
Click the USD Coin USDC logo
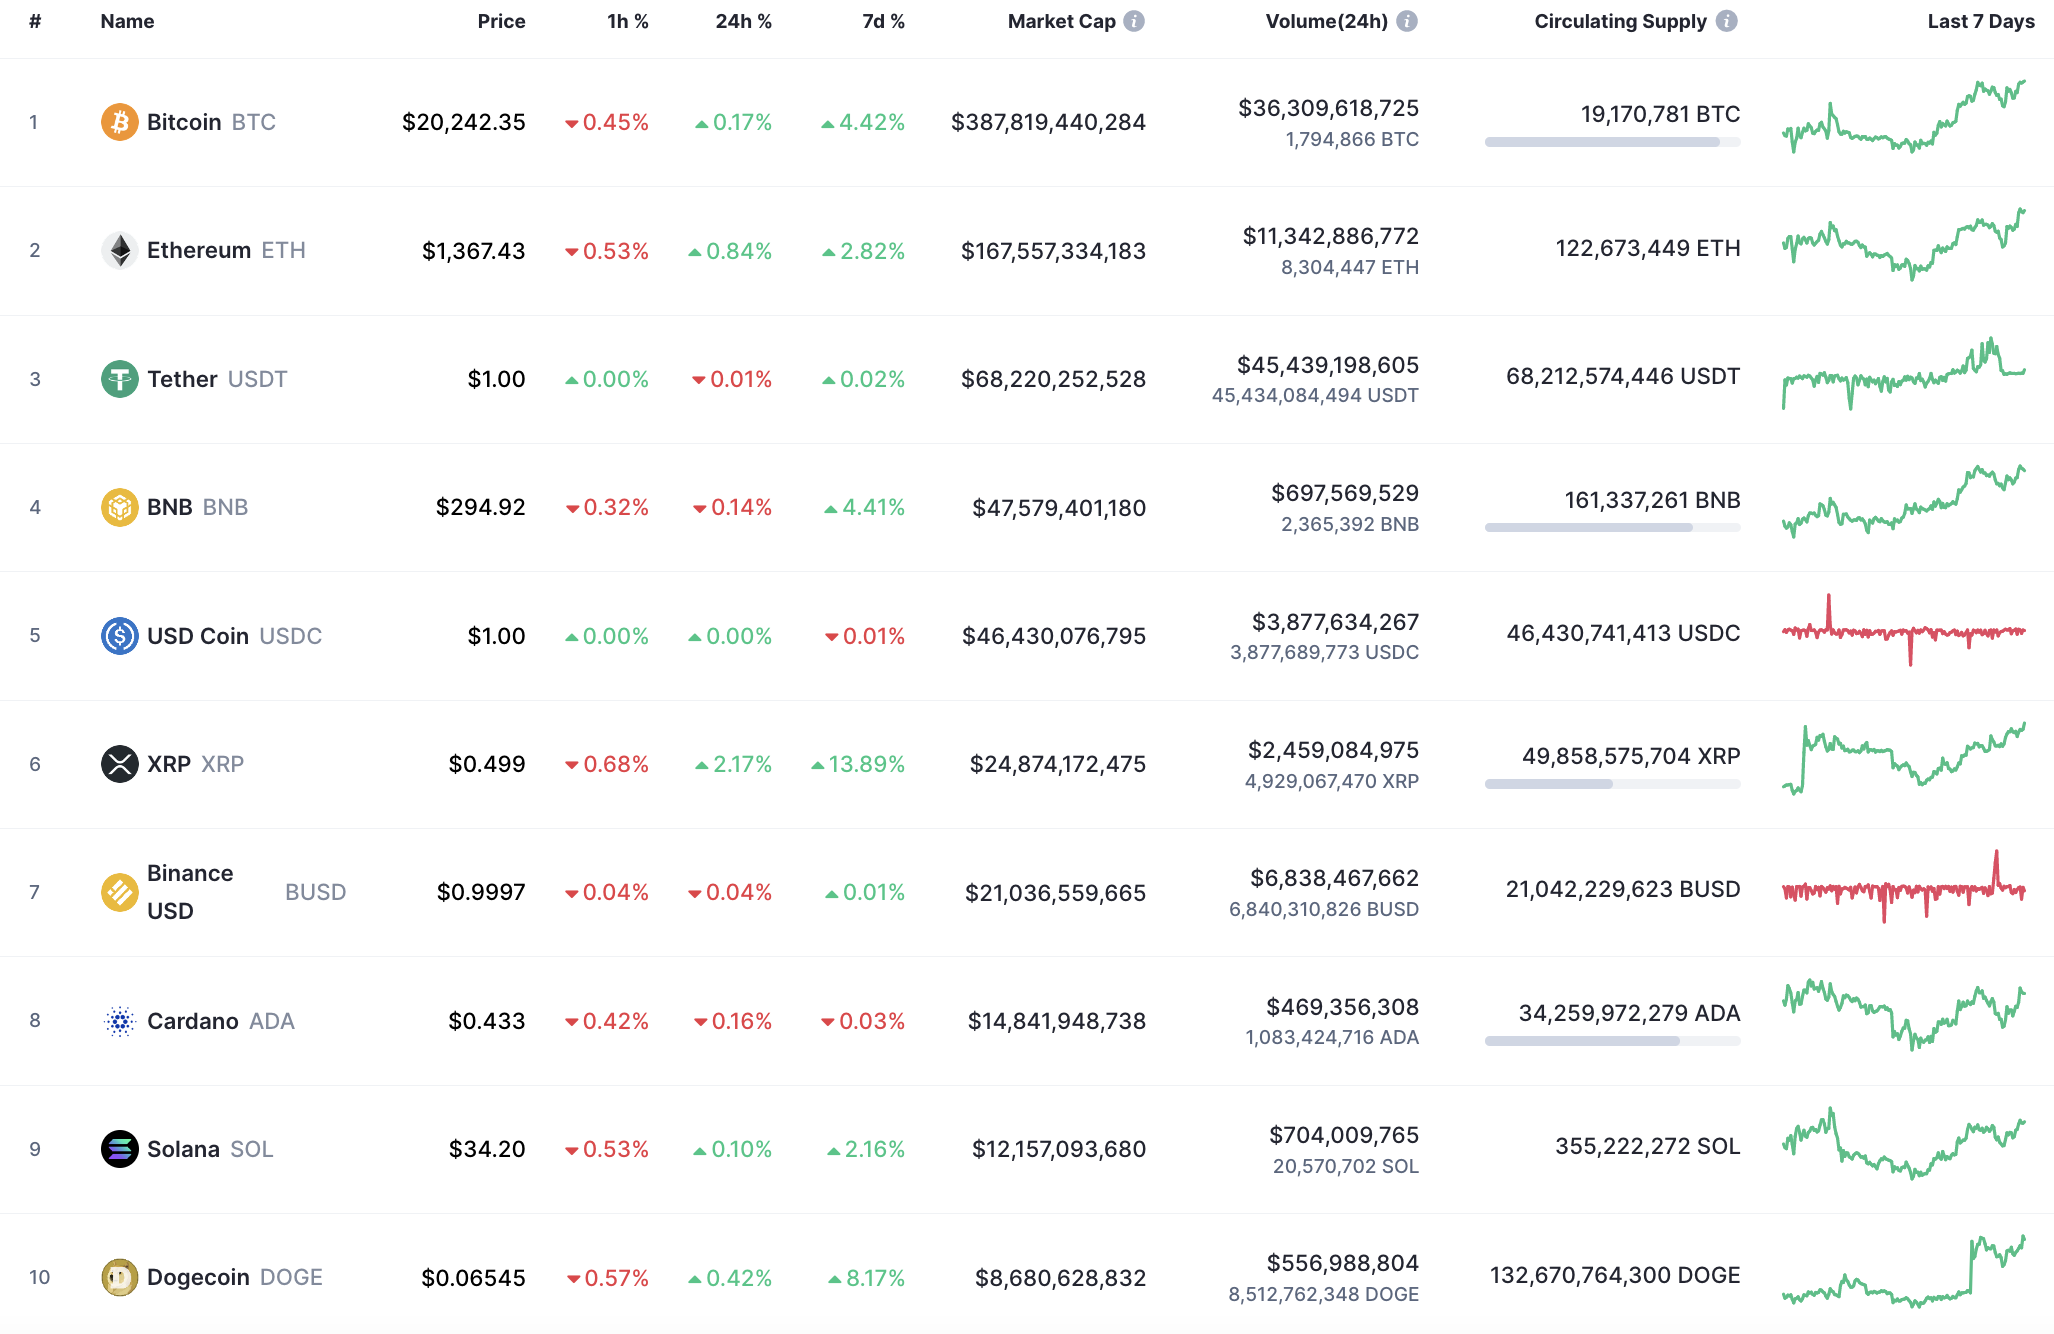click(119, 636)
